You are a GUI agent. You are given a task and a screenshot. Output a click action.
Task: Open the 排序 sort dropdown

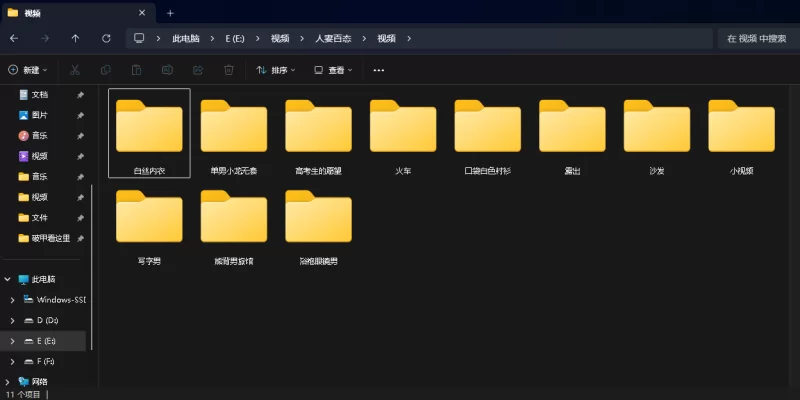pyautogui.click(x=276, y=70)
